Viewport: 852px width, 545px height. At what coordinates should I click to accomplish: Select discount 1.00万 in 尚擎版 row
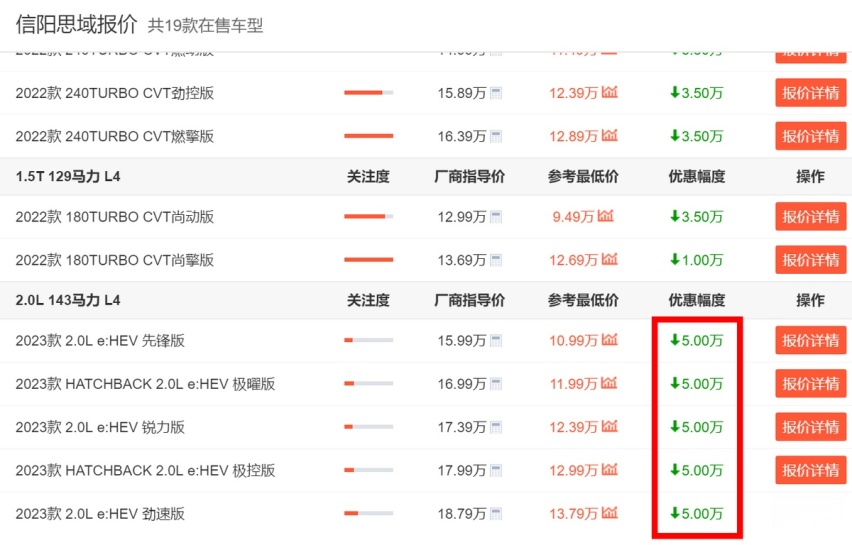tap(697, 260)
